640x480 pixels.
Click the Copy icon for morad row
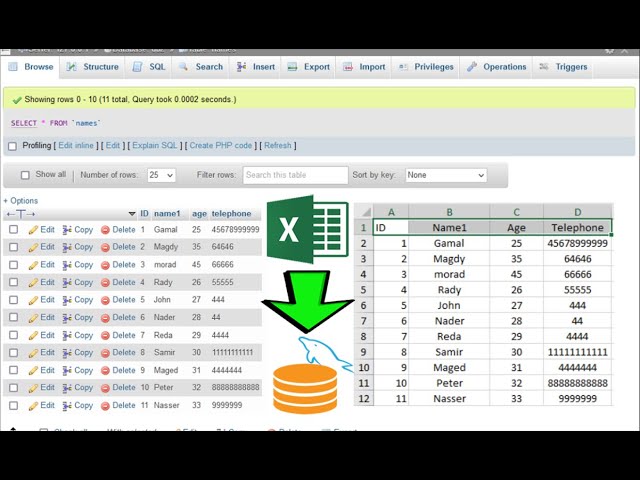coord(67,265)
